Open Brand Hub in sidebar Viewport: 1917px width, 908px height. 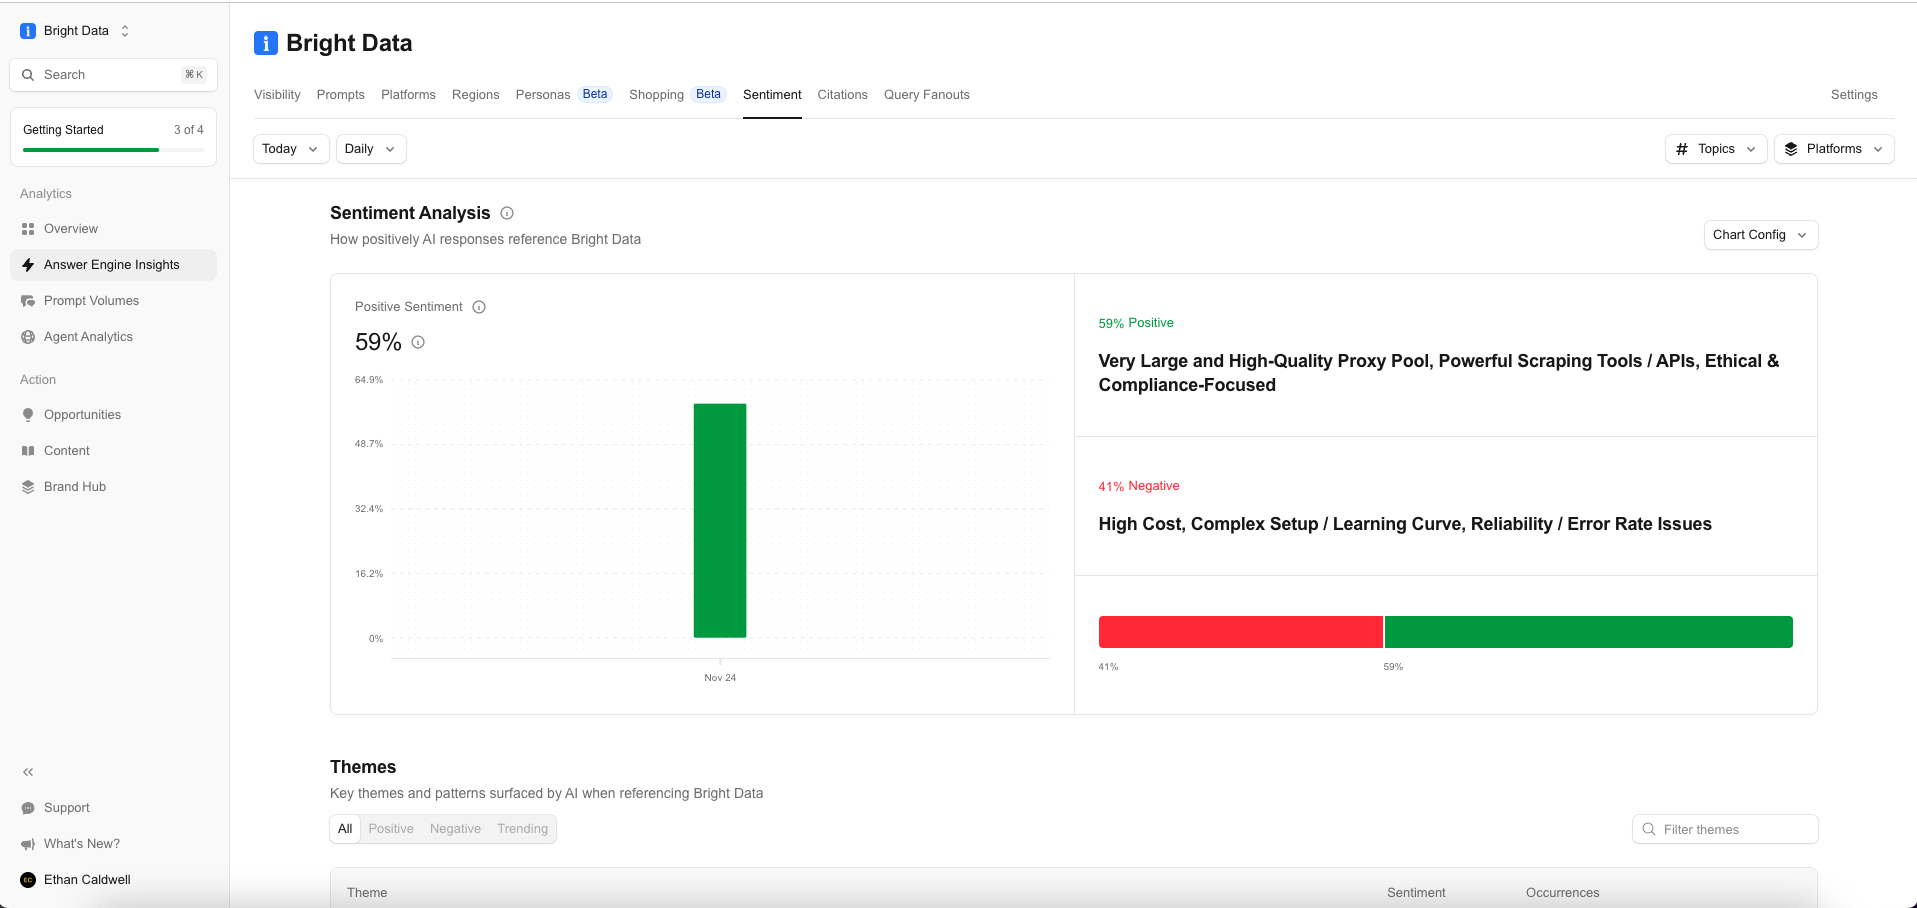point(113,487)
